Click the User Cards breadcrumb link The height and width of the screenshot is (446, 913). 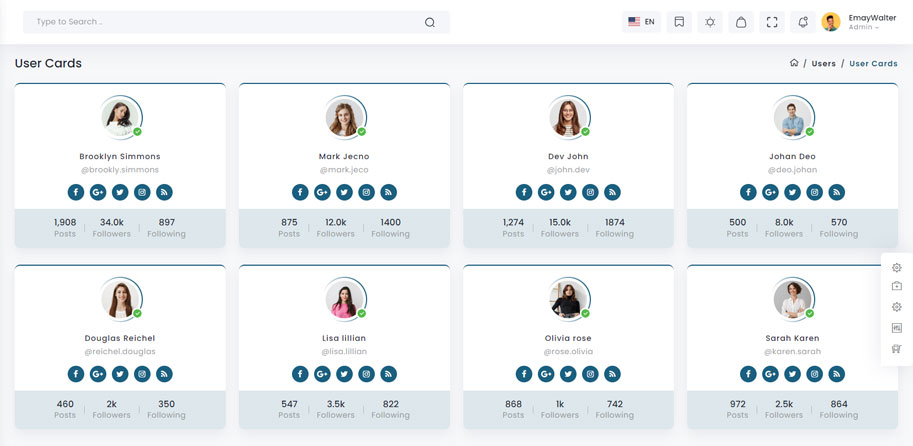(873, 63)
